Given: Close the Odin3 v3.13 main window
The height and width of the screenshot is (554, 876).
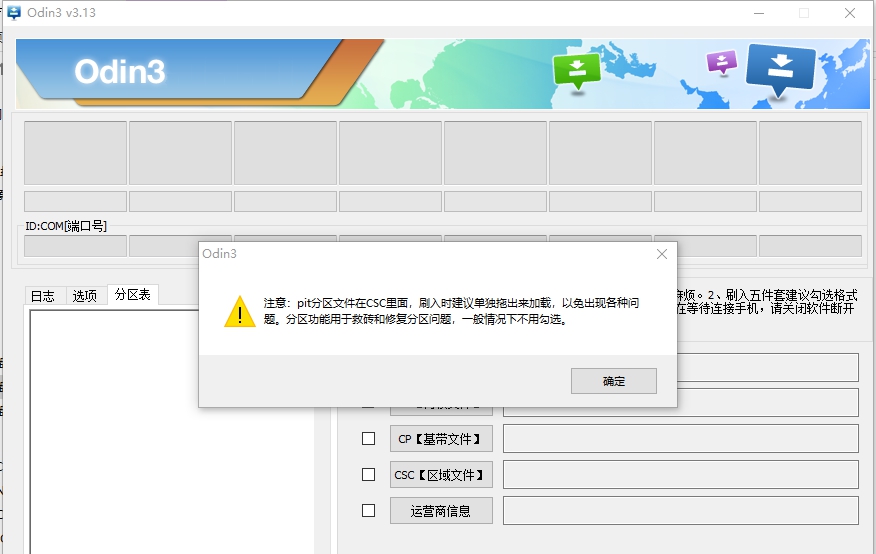Looking at the screenshot, I should tap(850, 13).
